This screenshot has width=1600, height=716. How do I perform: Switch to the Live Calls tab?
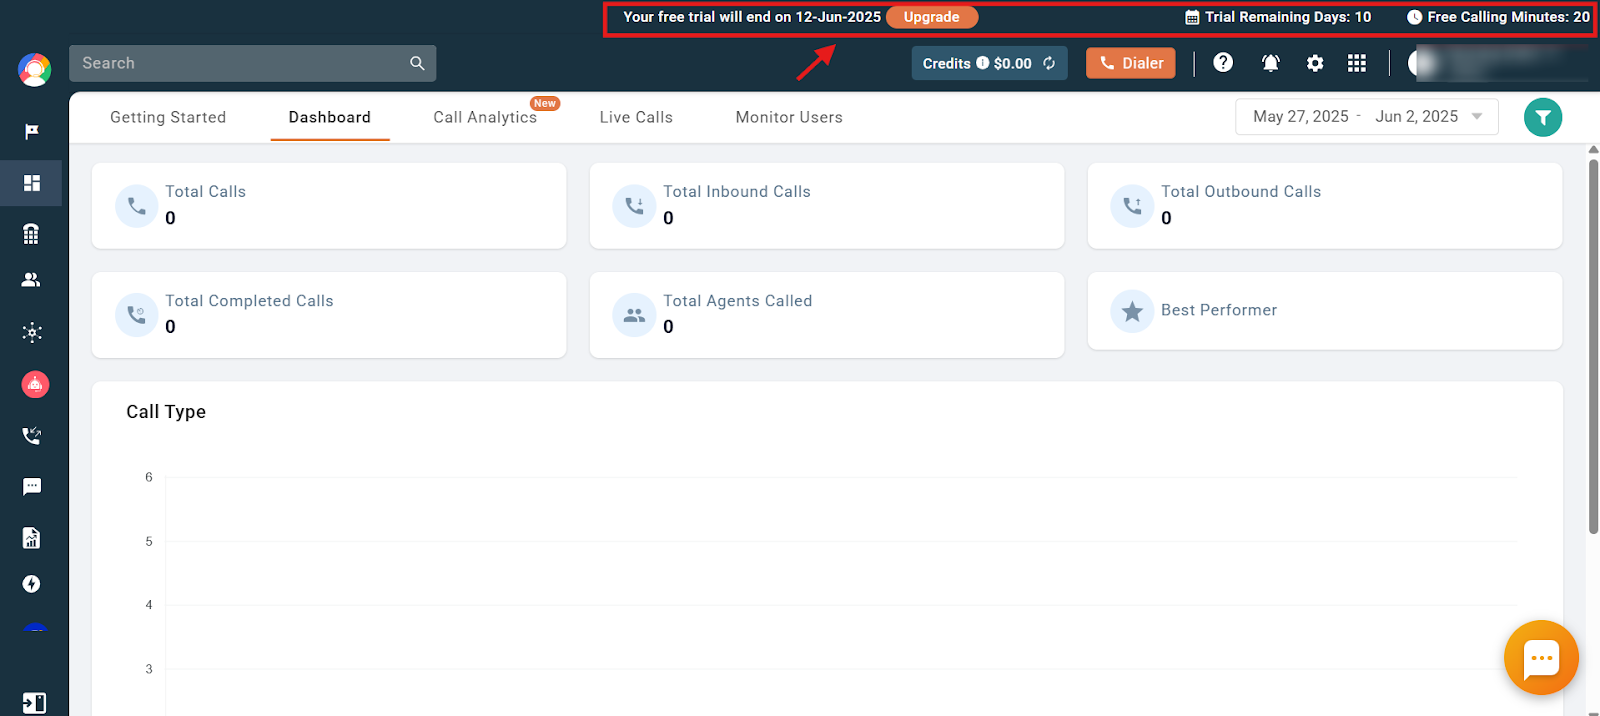[636, 117]
